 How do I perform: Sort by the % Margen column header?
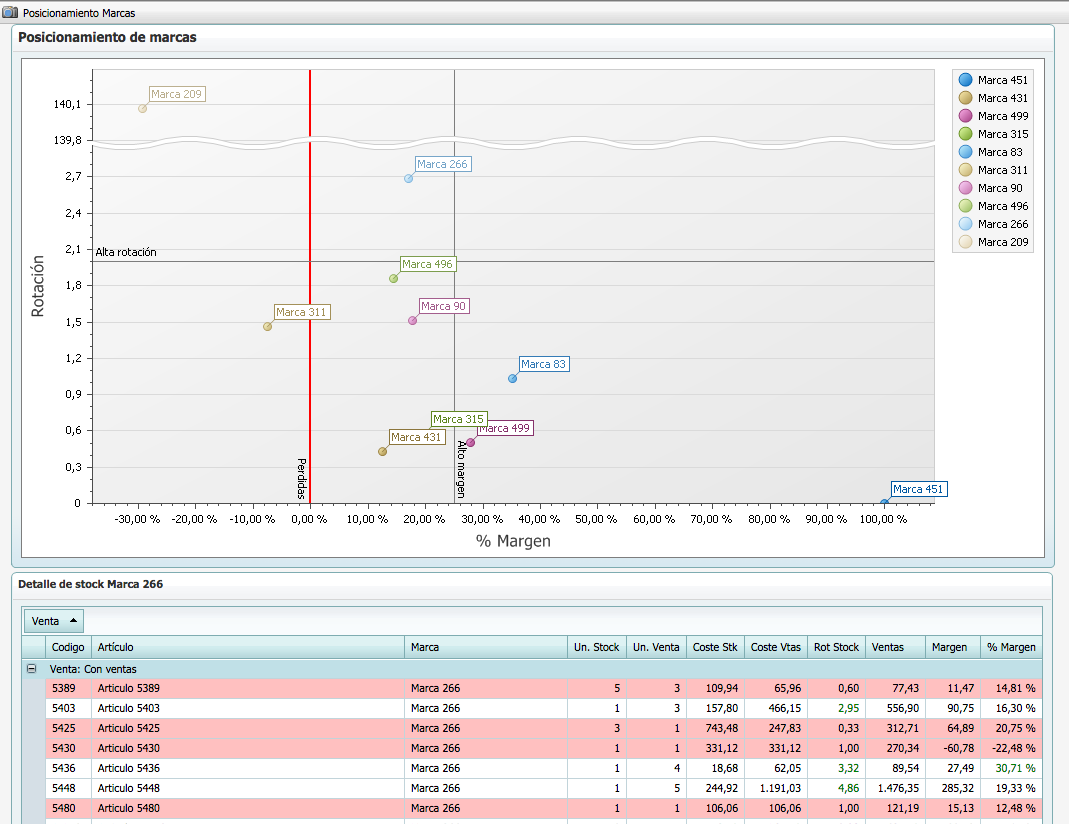[1010, 647]
